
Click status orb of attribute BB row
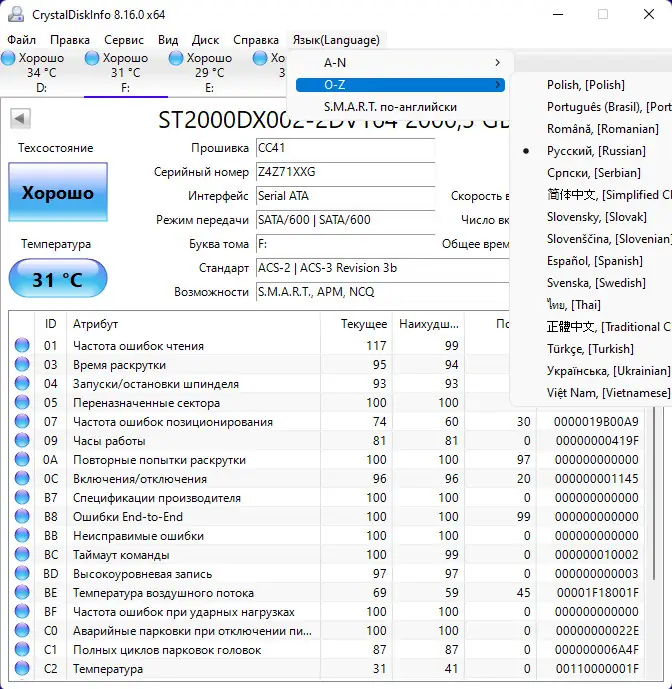[x=22, y=535]
